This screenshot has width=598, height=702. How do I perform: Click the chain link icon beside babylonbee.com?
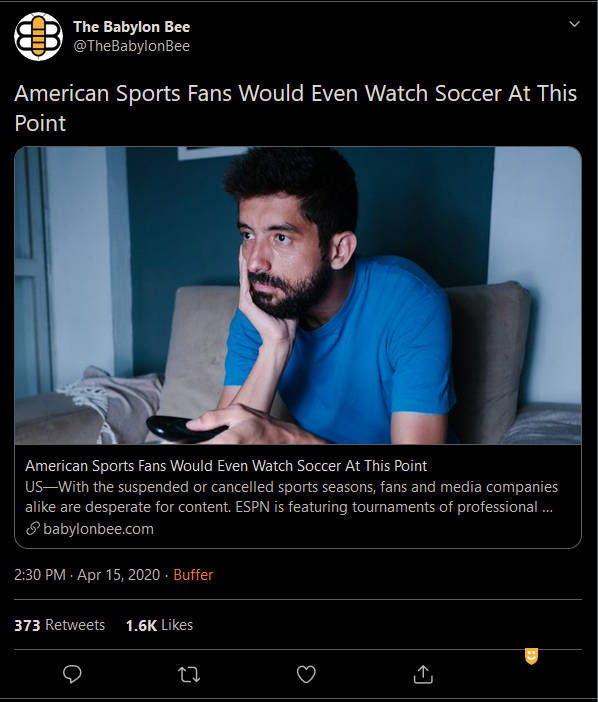33,529
